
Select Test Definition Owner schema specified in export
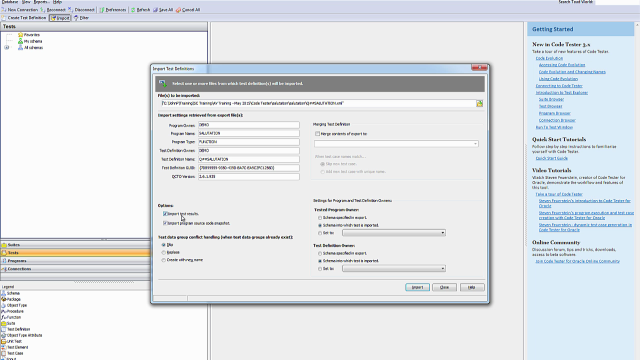[x=320, y=253]
